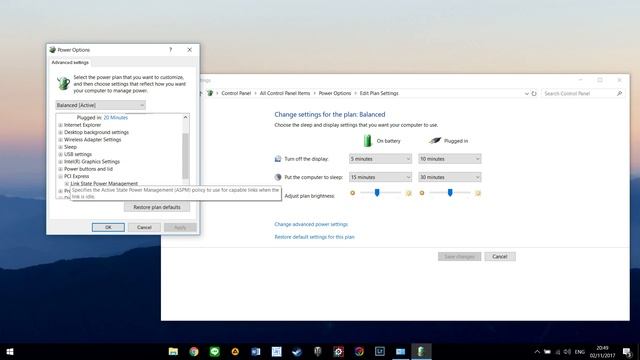Click scroll-up arrow in settings tree
Screen dimensions: 640x360
click(x=185, y=118)
